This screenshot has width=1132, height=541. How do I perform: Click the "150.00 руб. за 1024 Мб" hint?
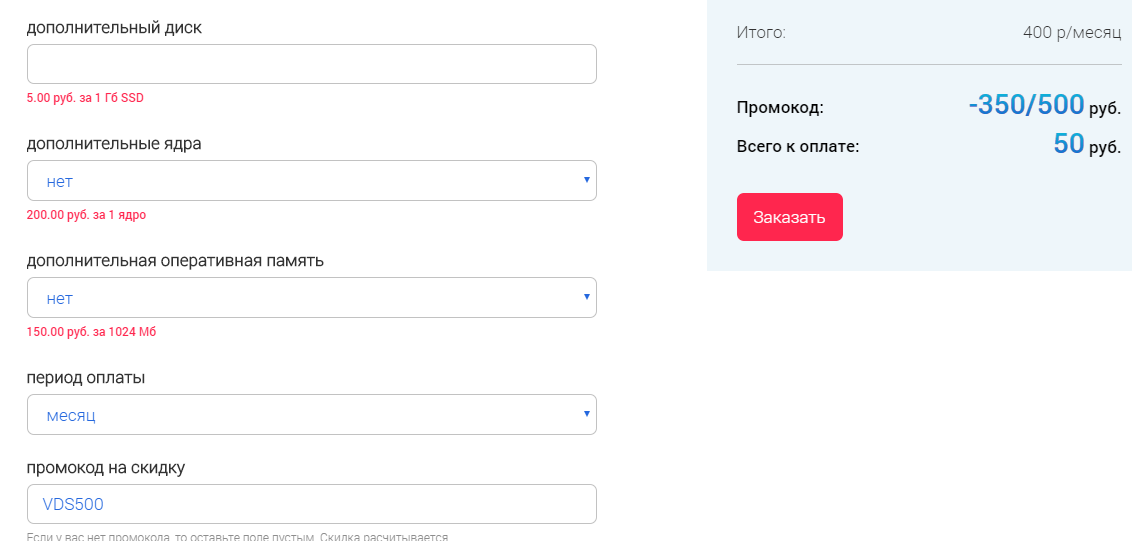(91, 332)
